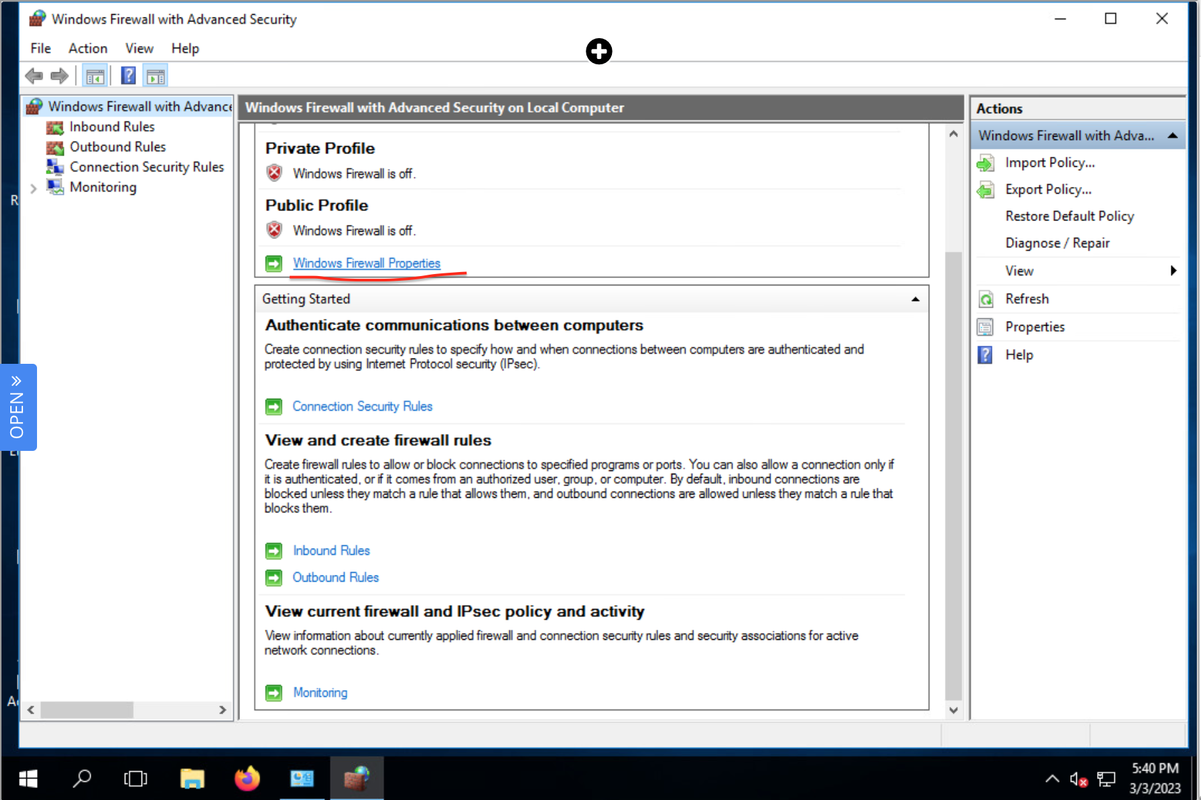The image size is (1201, 800).
Task: Open the Action menu
Action: 88,48
